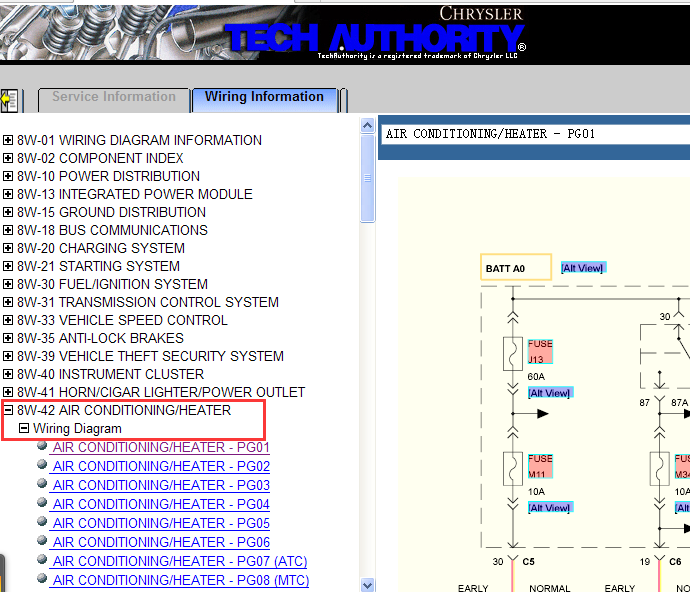The image size is (690, 592).
Task: Select 8W-42 AIR CONDITIONING/HEATER label
Action: (124, 410)
